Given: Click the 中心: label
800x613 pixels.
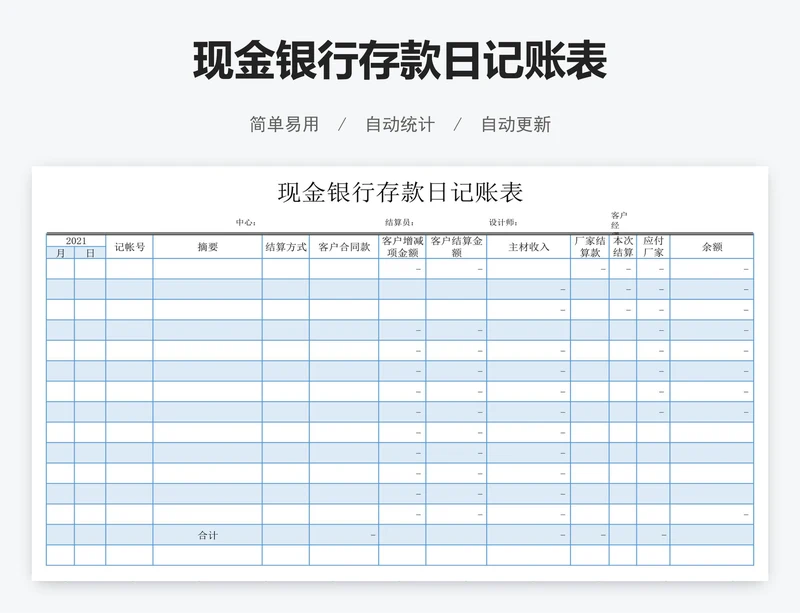Looking at the screenshot, I should tap(245, 223).
